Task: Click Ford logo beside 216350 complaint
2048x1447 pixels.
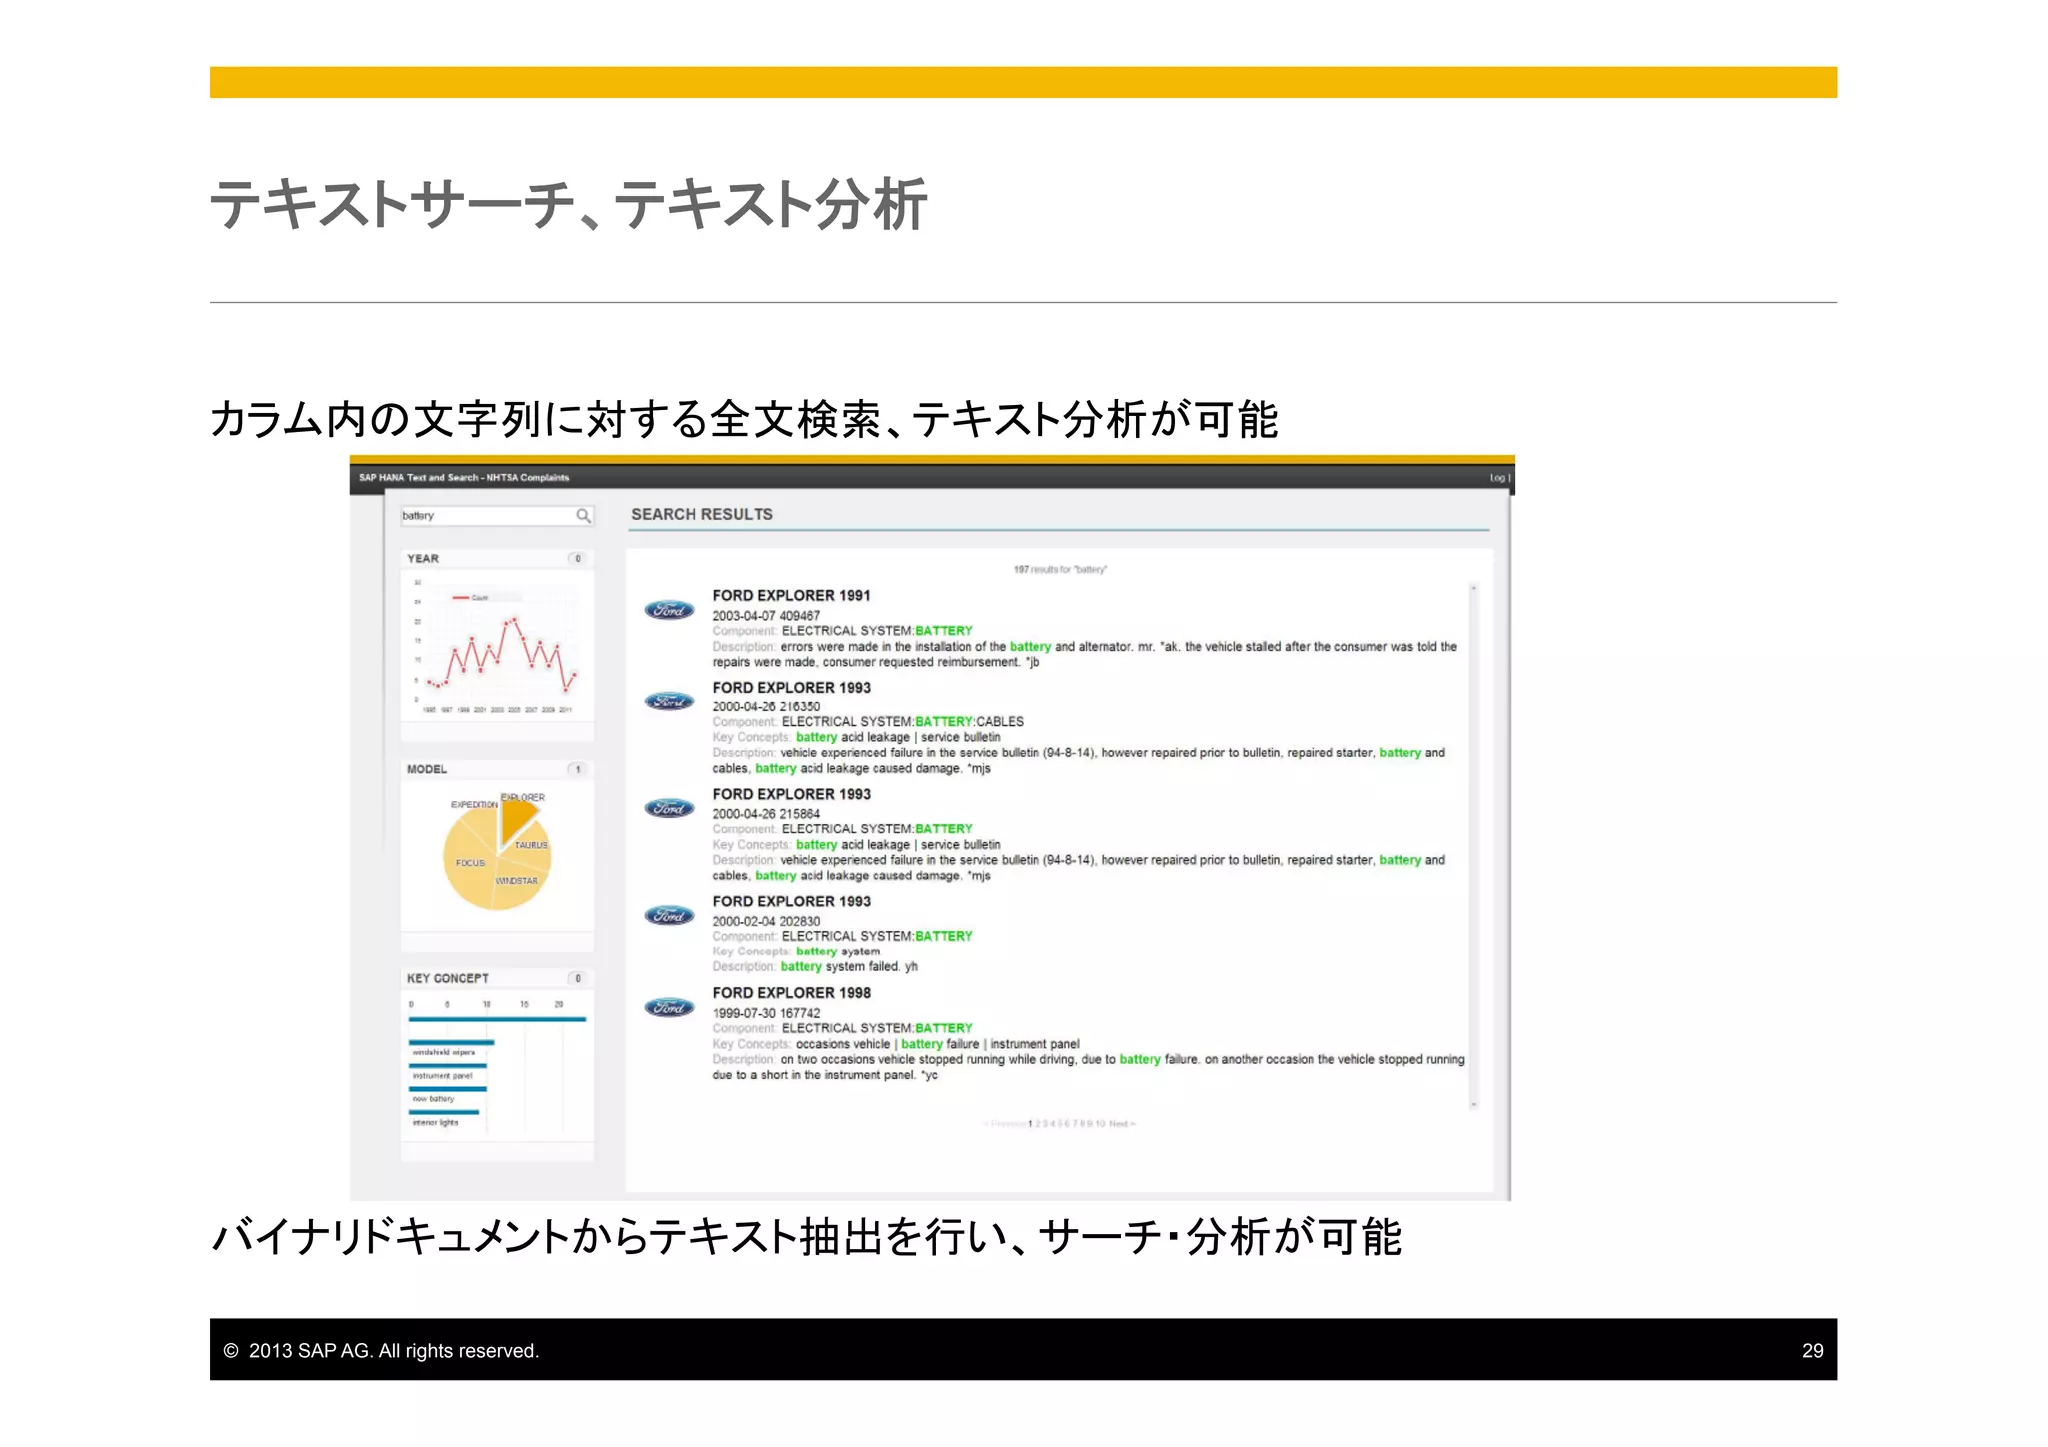Action: point(669,701)
